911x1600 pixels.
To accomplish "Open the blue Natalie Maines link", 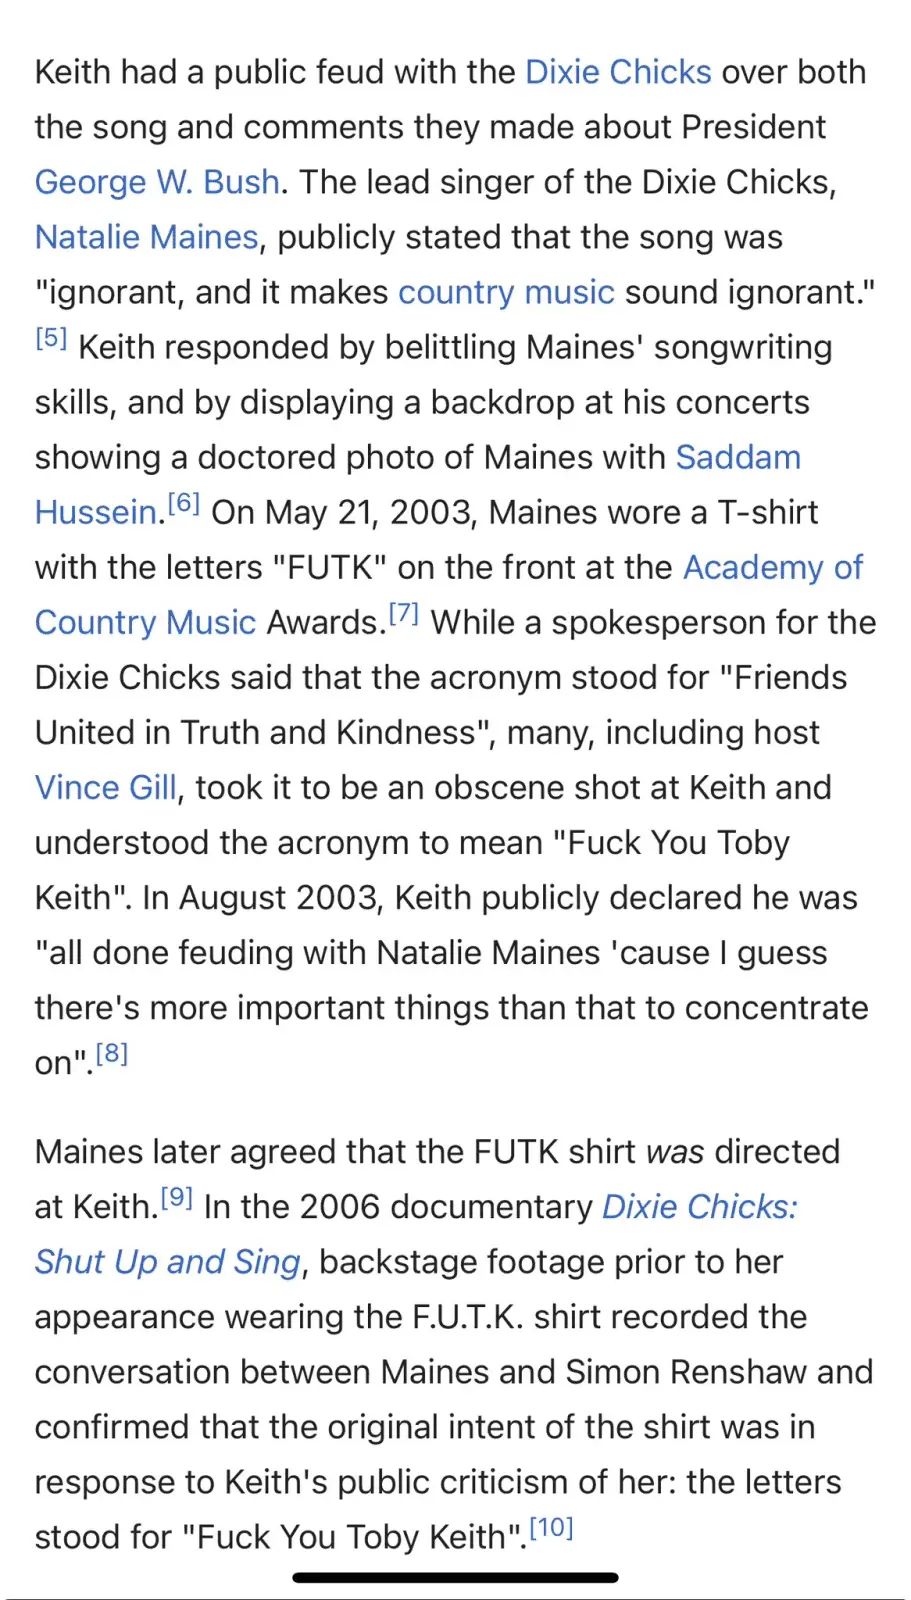I will point(146,238).
